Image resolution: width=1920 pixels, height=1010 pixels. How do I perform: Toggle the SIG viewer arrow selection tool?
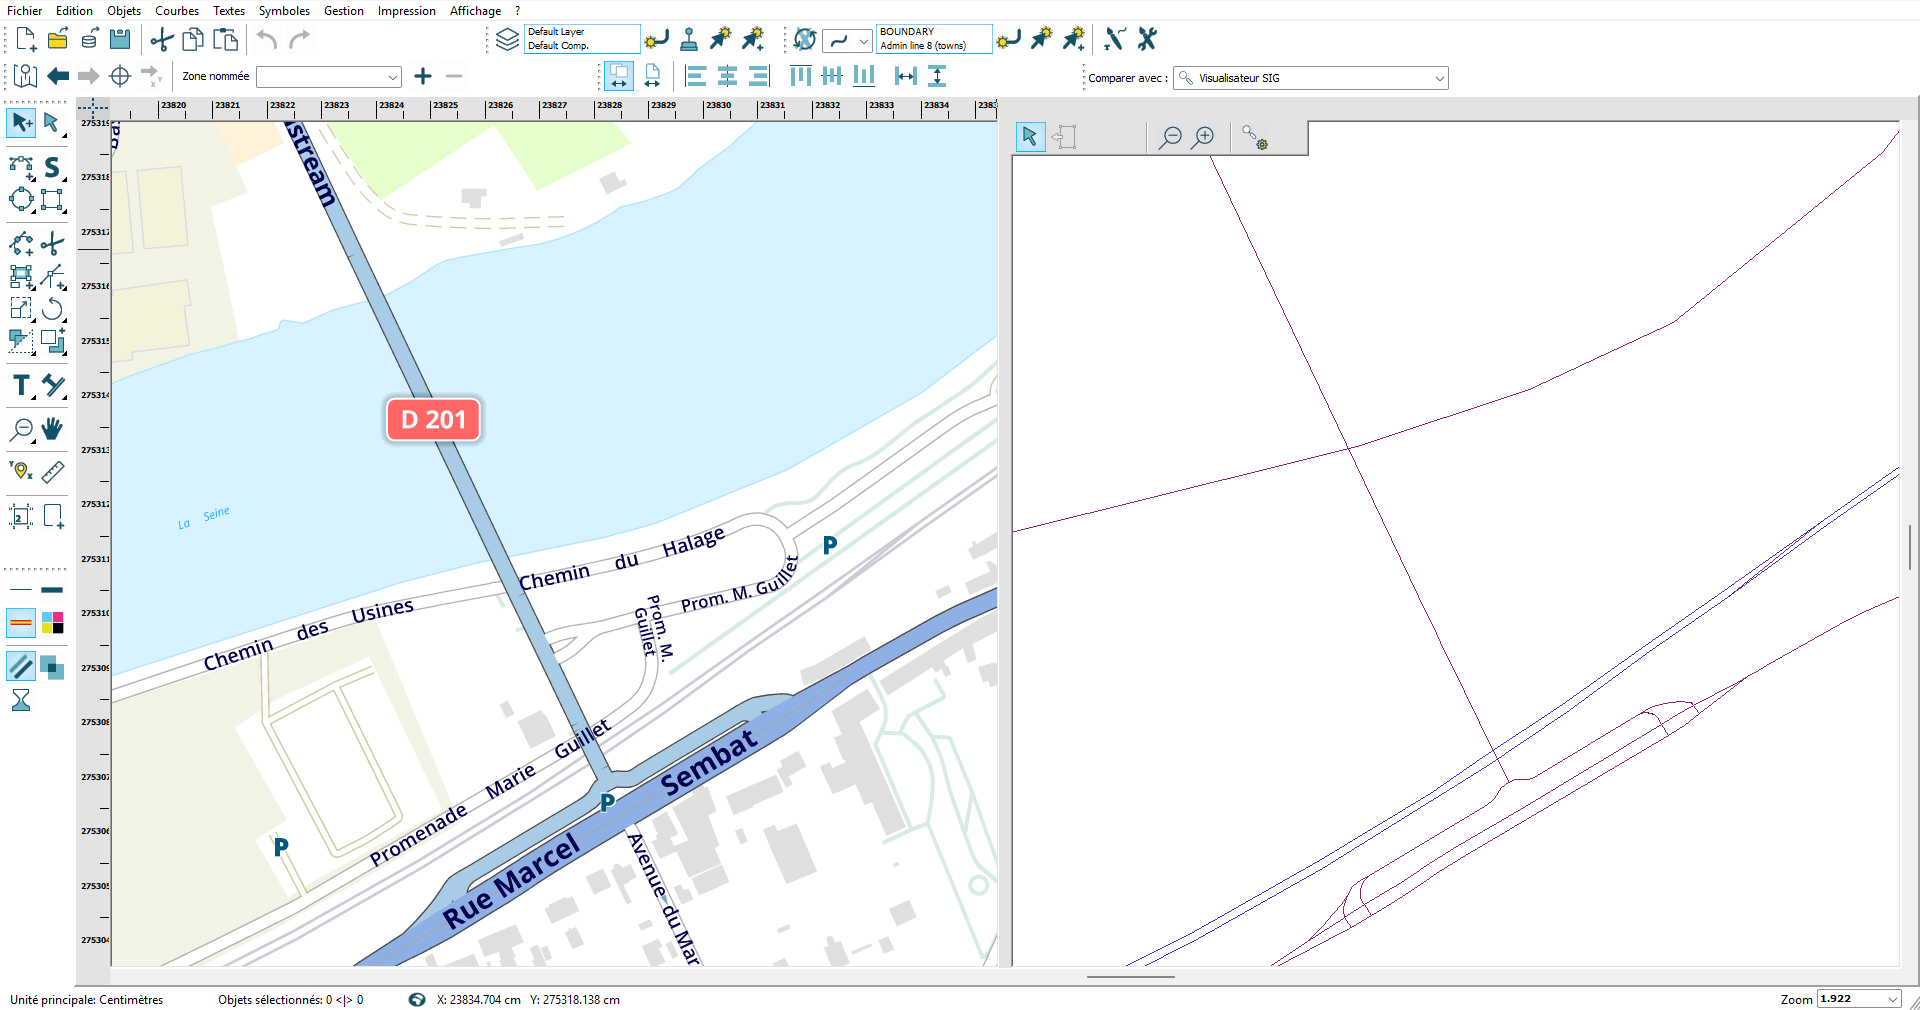[1030, 137]
